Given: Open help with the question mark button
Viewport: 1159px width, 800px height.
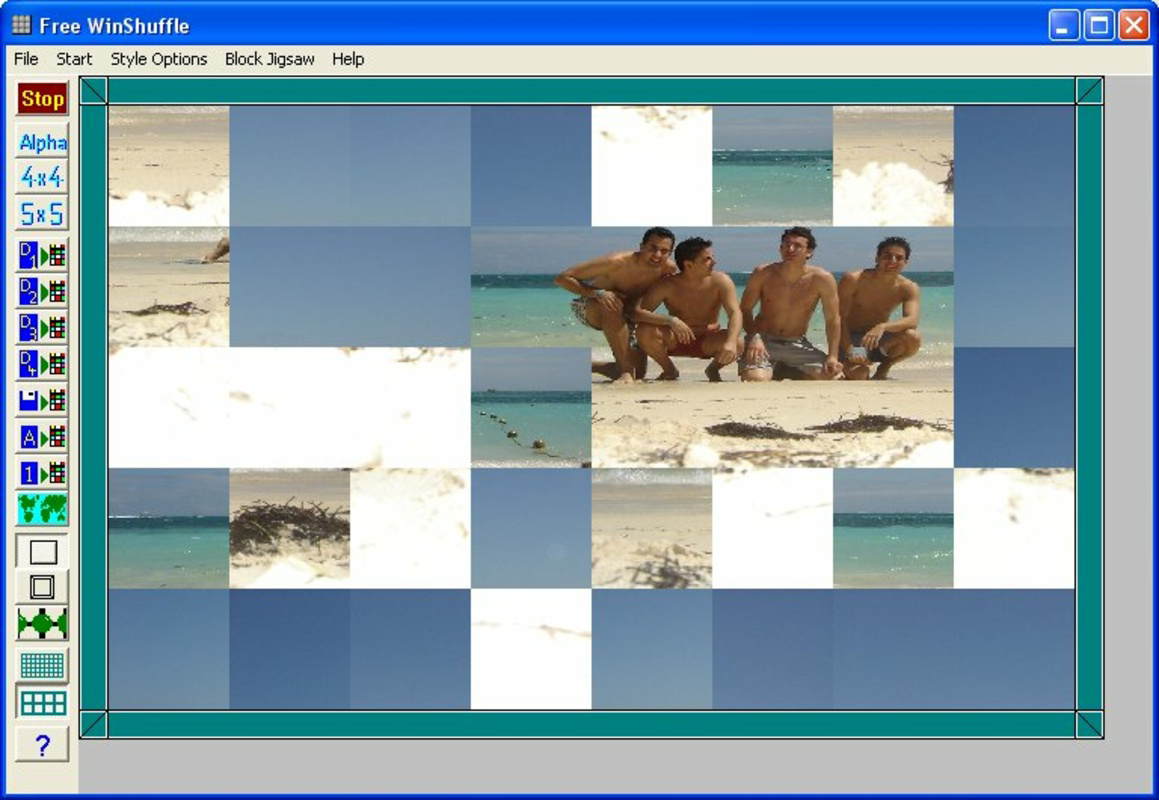Looking at the screenshot, I should (42, 745).
